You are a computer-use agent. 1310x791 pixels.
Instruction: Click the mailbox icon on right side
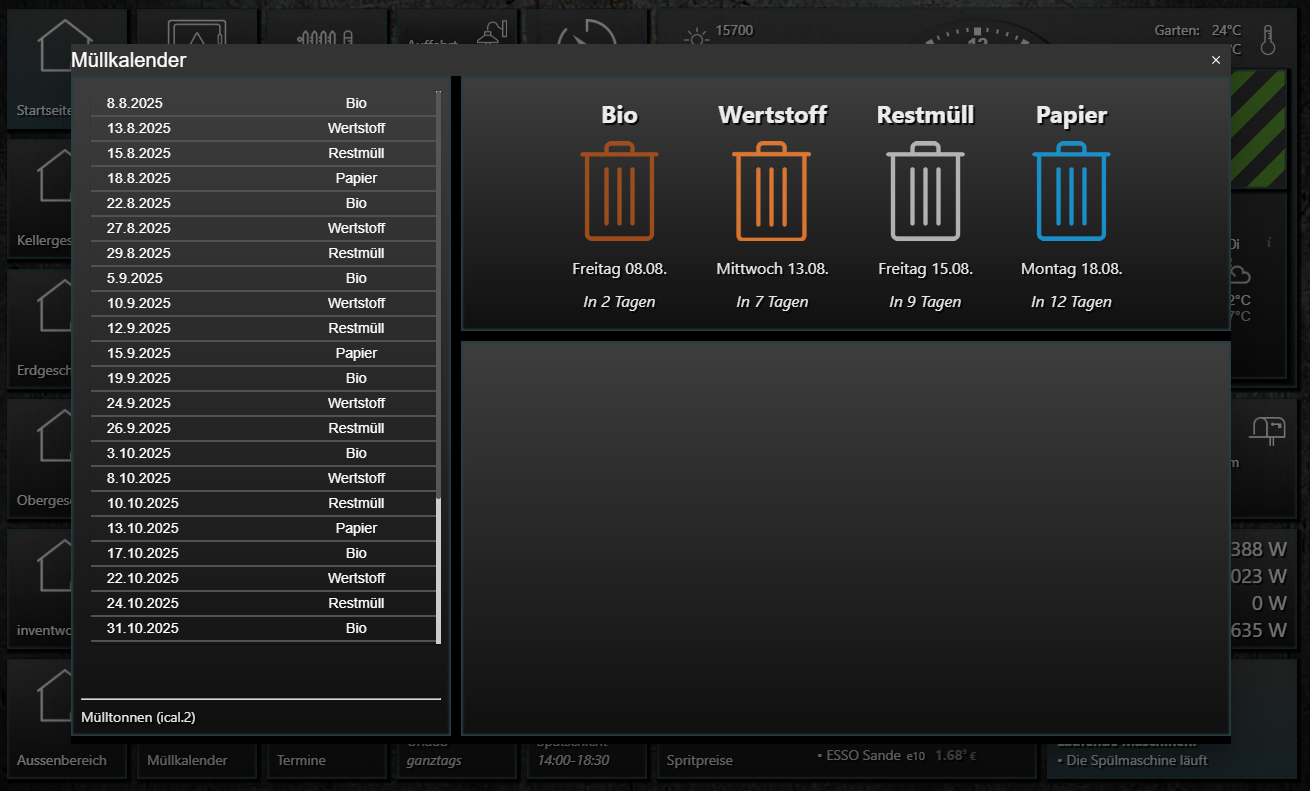tap(1267, 428)
